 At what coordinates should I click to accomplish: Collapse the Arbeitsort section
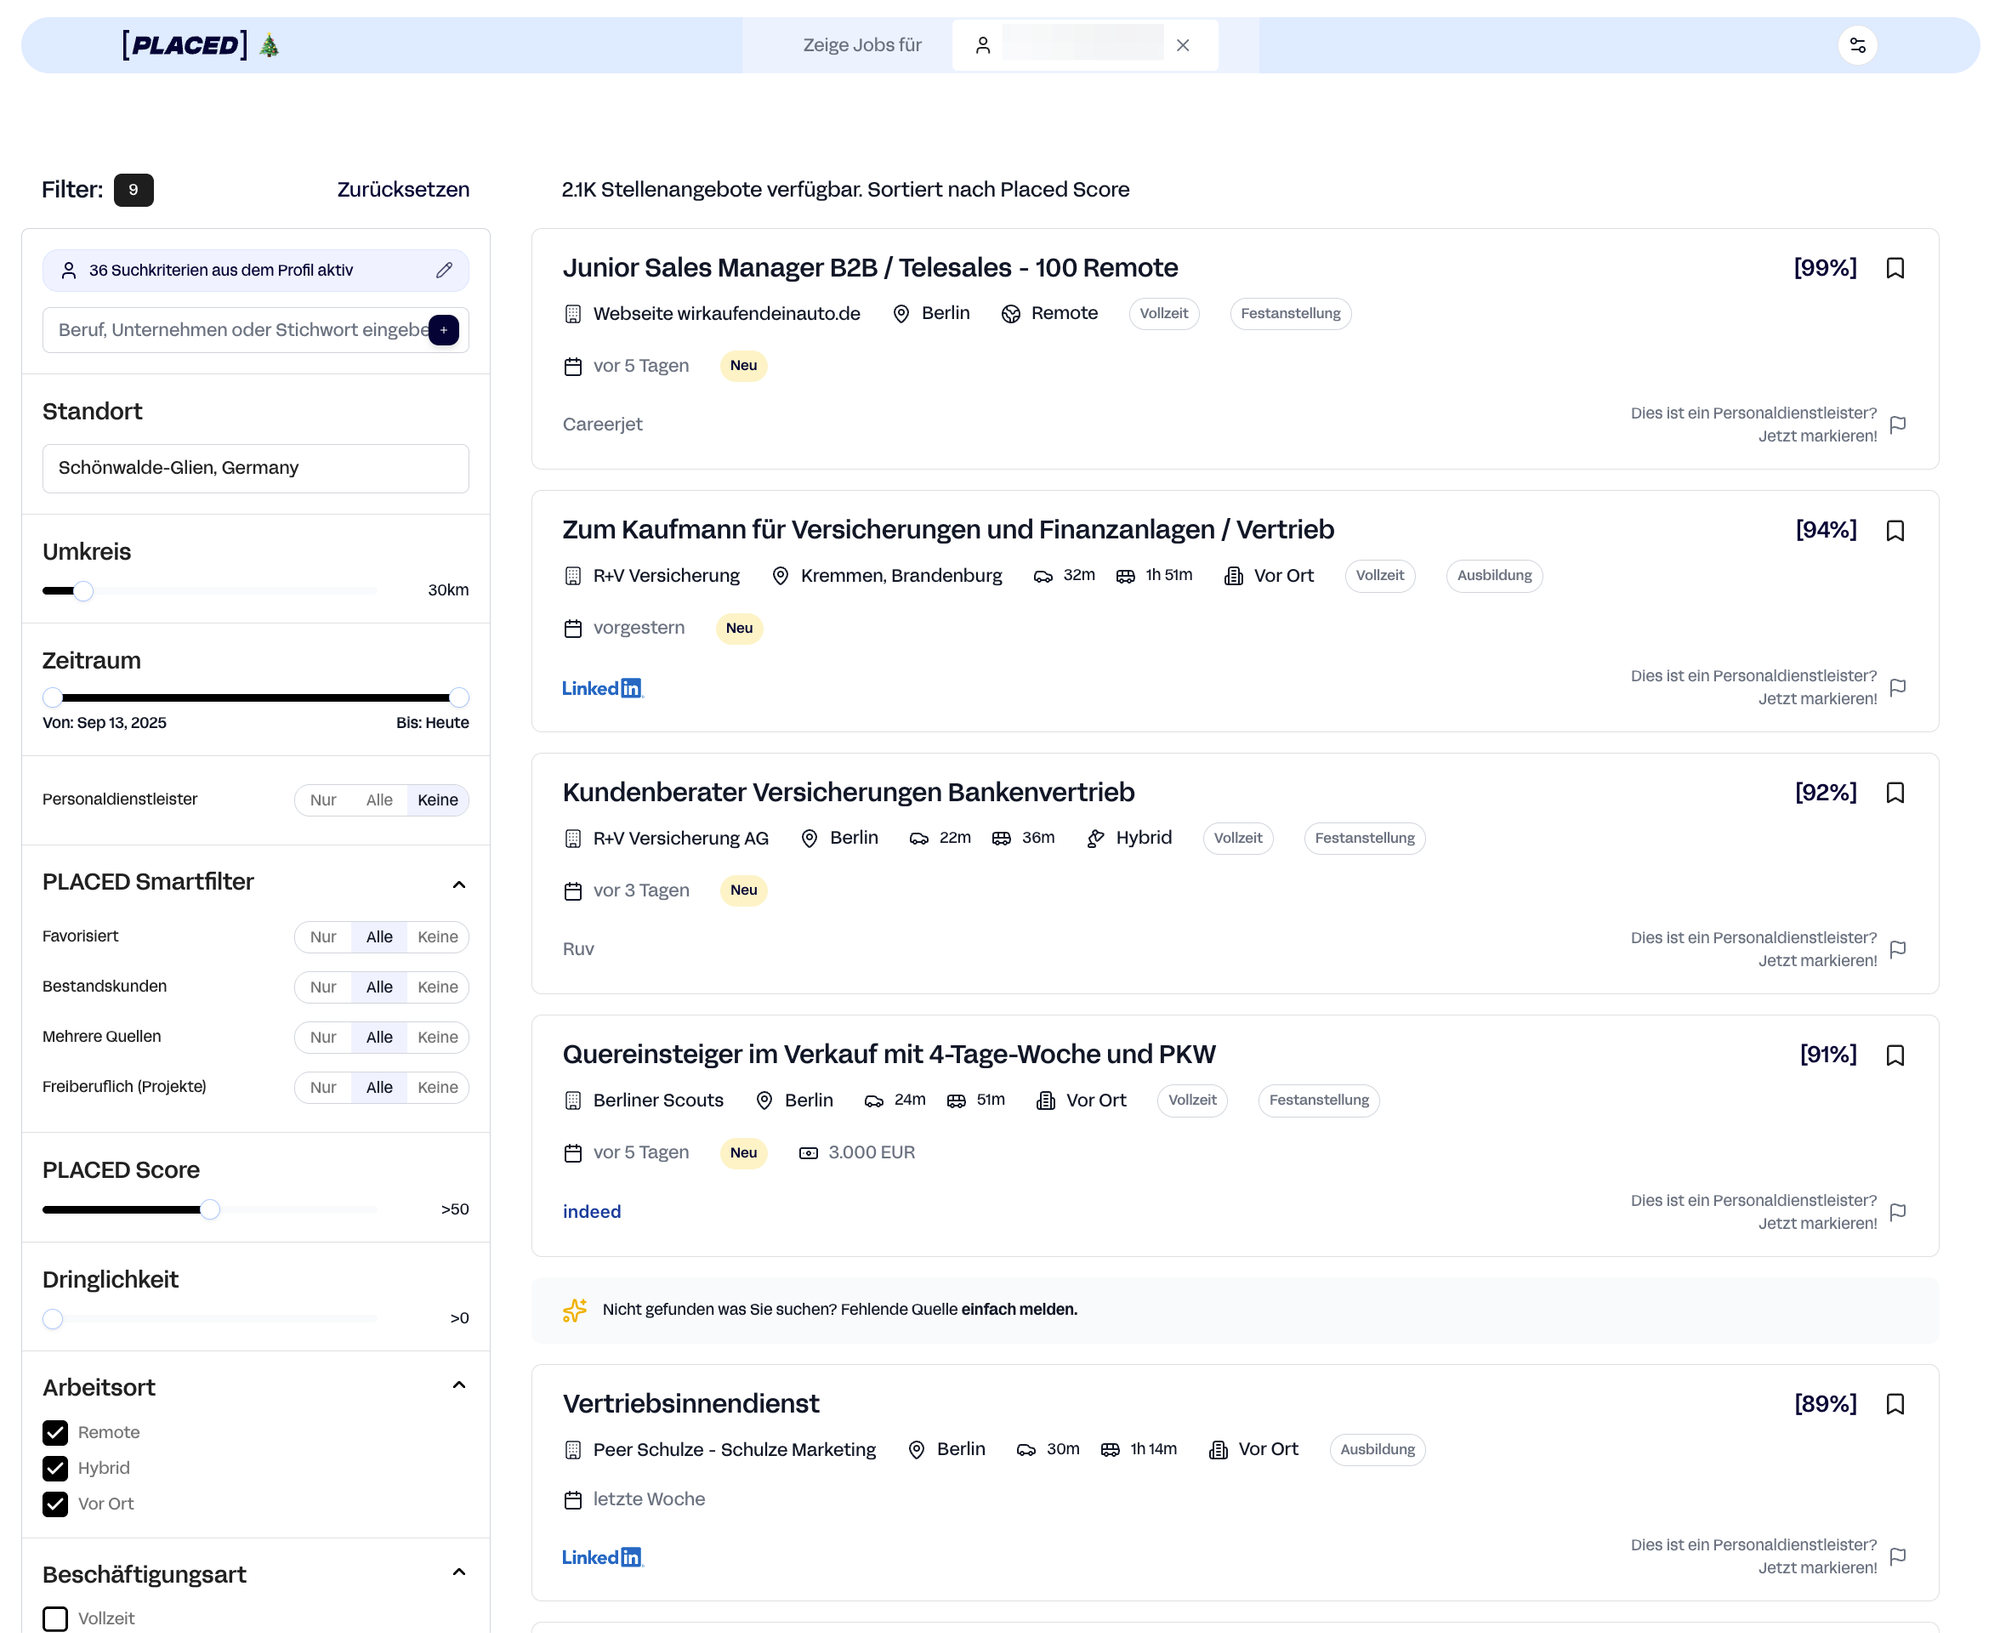(459, 1385)
